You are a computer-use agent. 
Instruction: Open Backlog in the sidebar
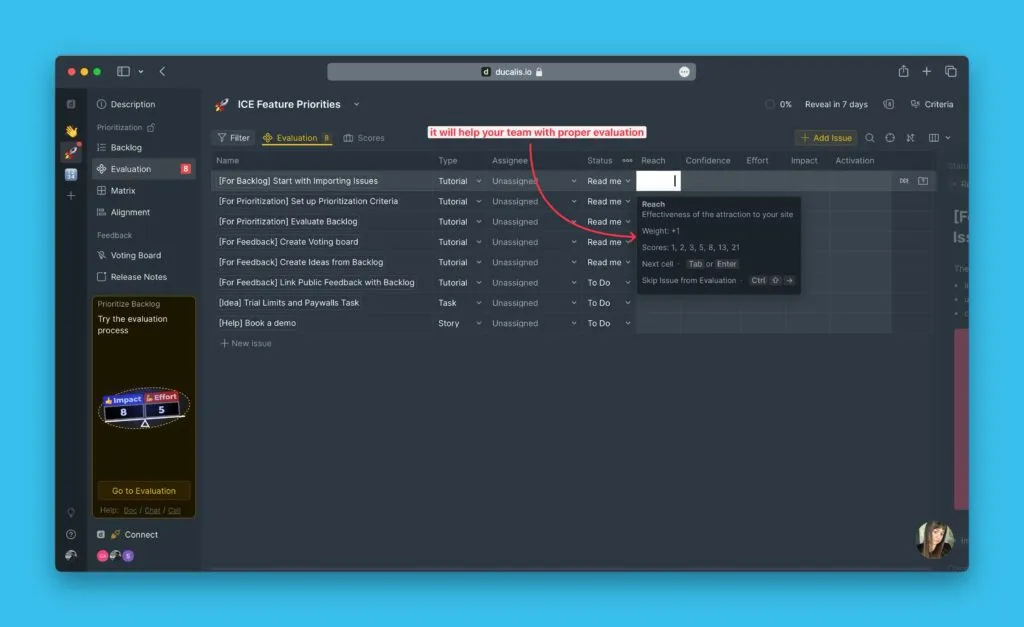click(x=125, y=148)
